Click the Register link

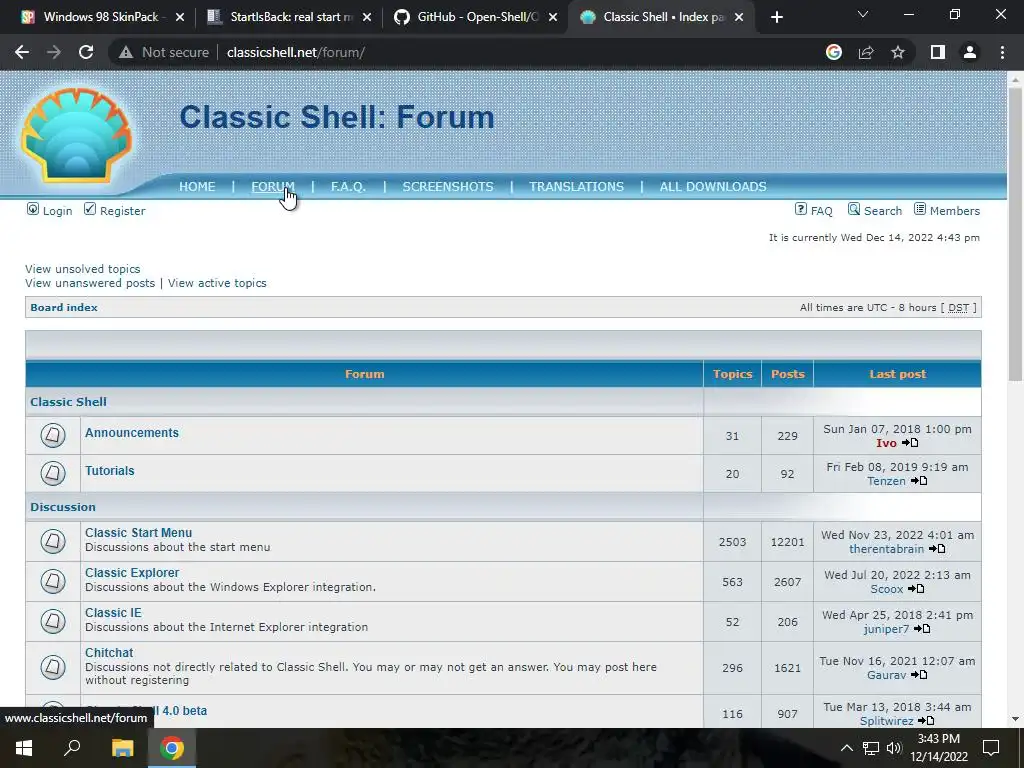(114, 210)
